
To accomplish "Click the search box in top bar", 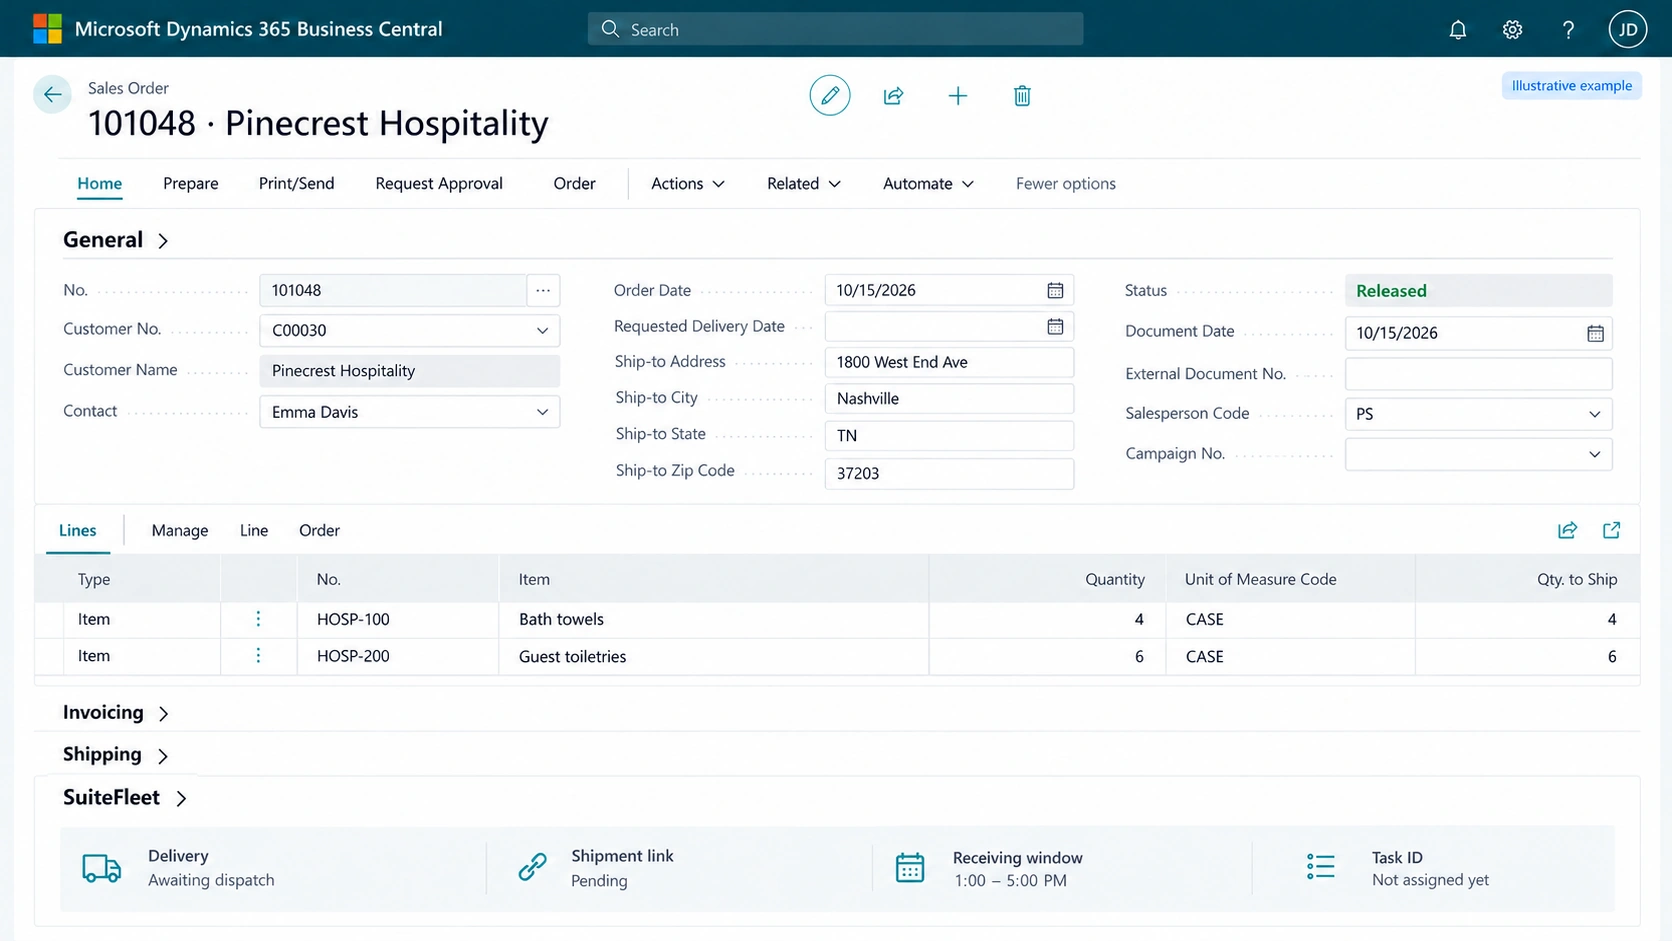I will 836,29.
